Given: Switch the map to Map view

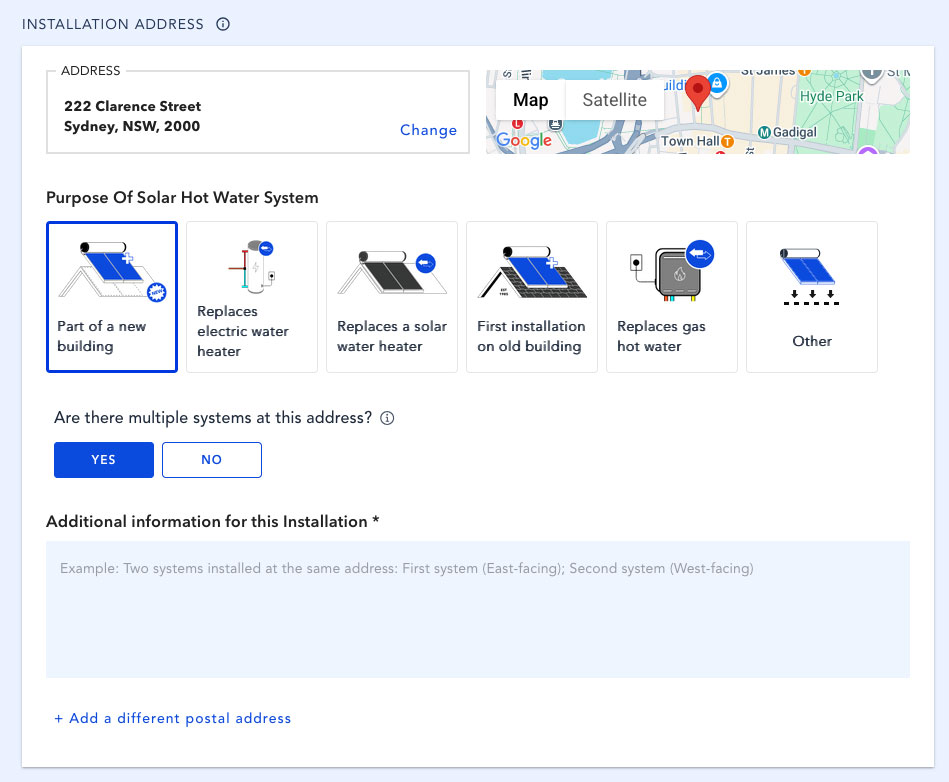Looking at the screenshot, I should click(530, 100).
